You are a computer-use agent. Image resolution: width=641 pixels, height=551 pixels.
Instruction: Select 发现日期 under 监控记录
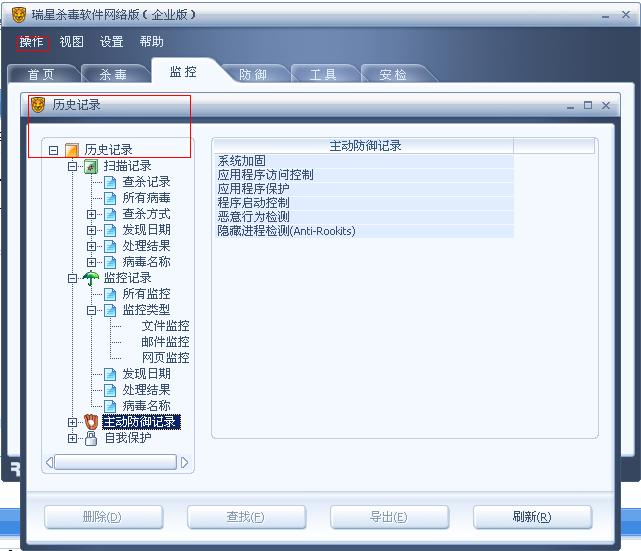click(x=146, y=374)
